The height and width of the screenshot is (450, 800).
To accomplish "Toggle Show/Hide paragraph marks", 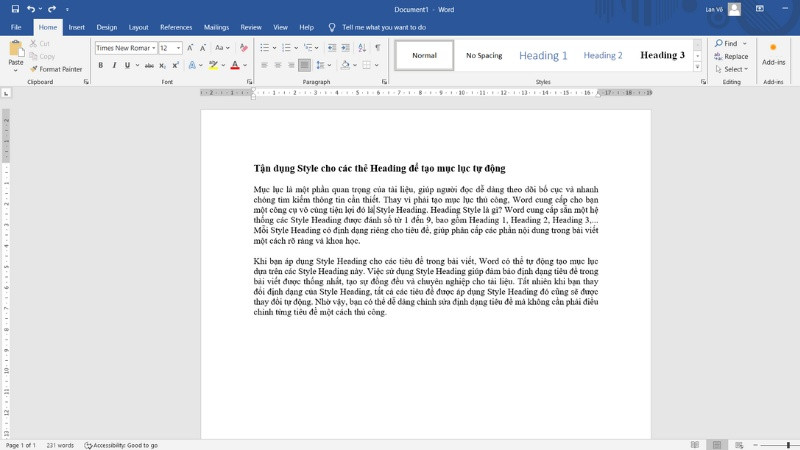I will pos(377,48).
